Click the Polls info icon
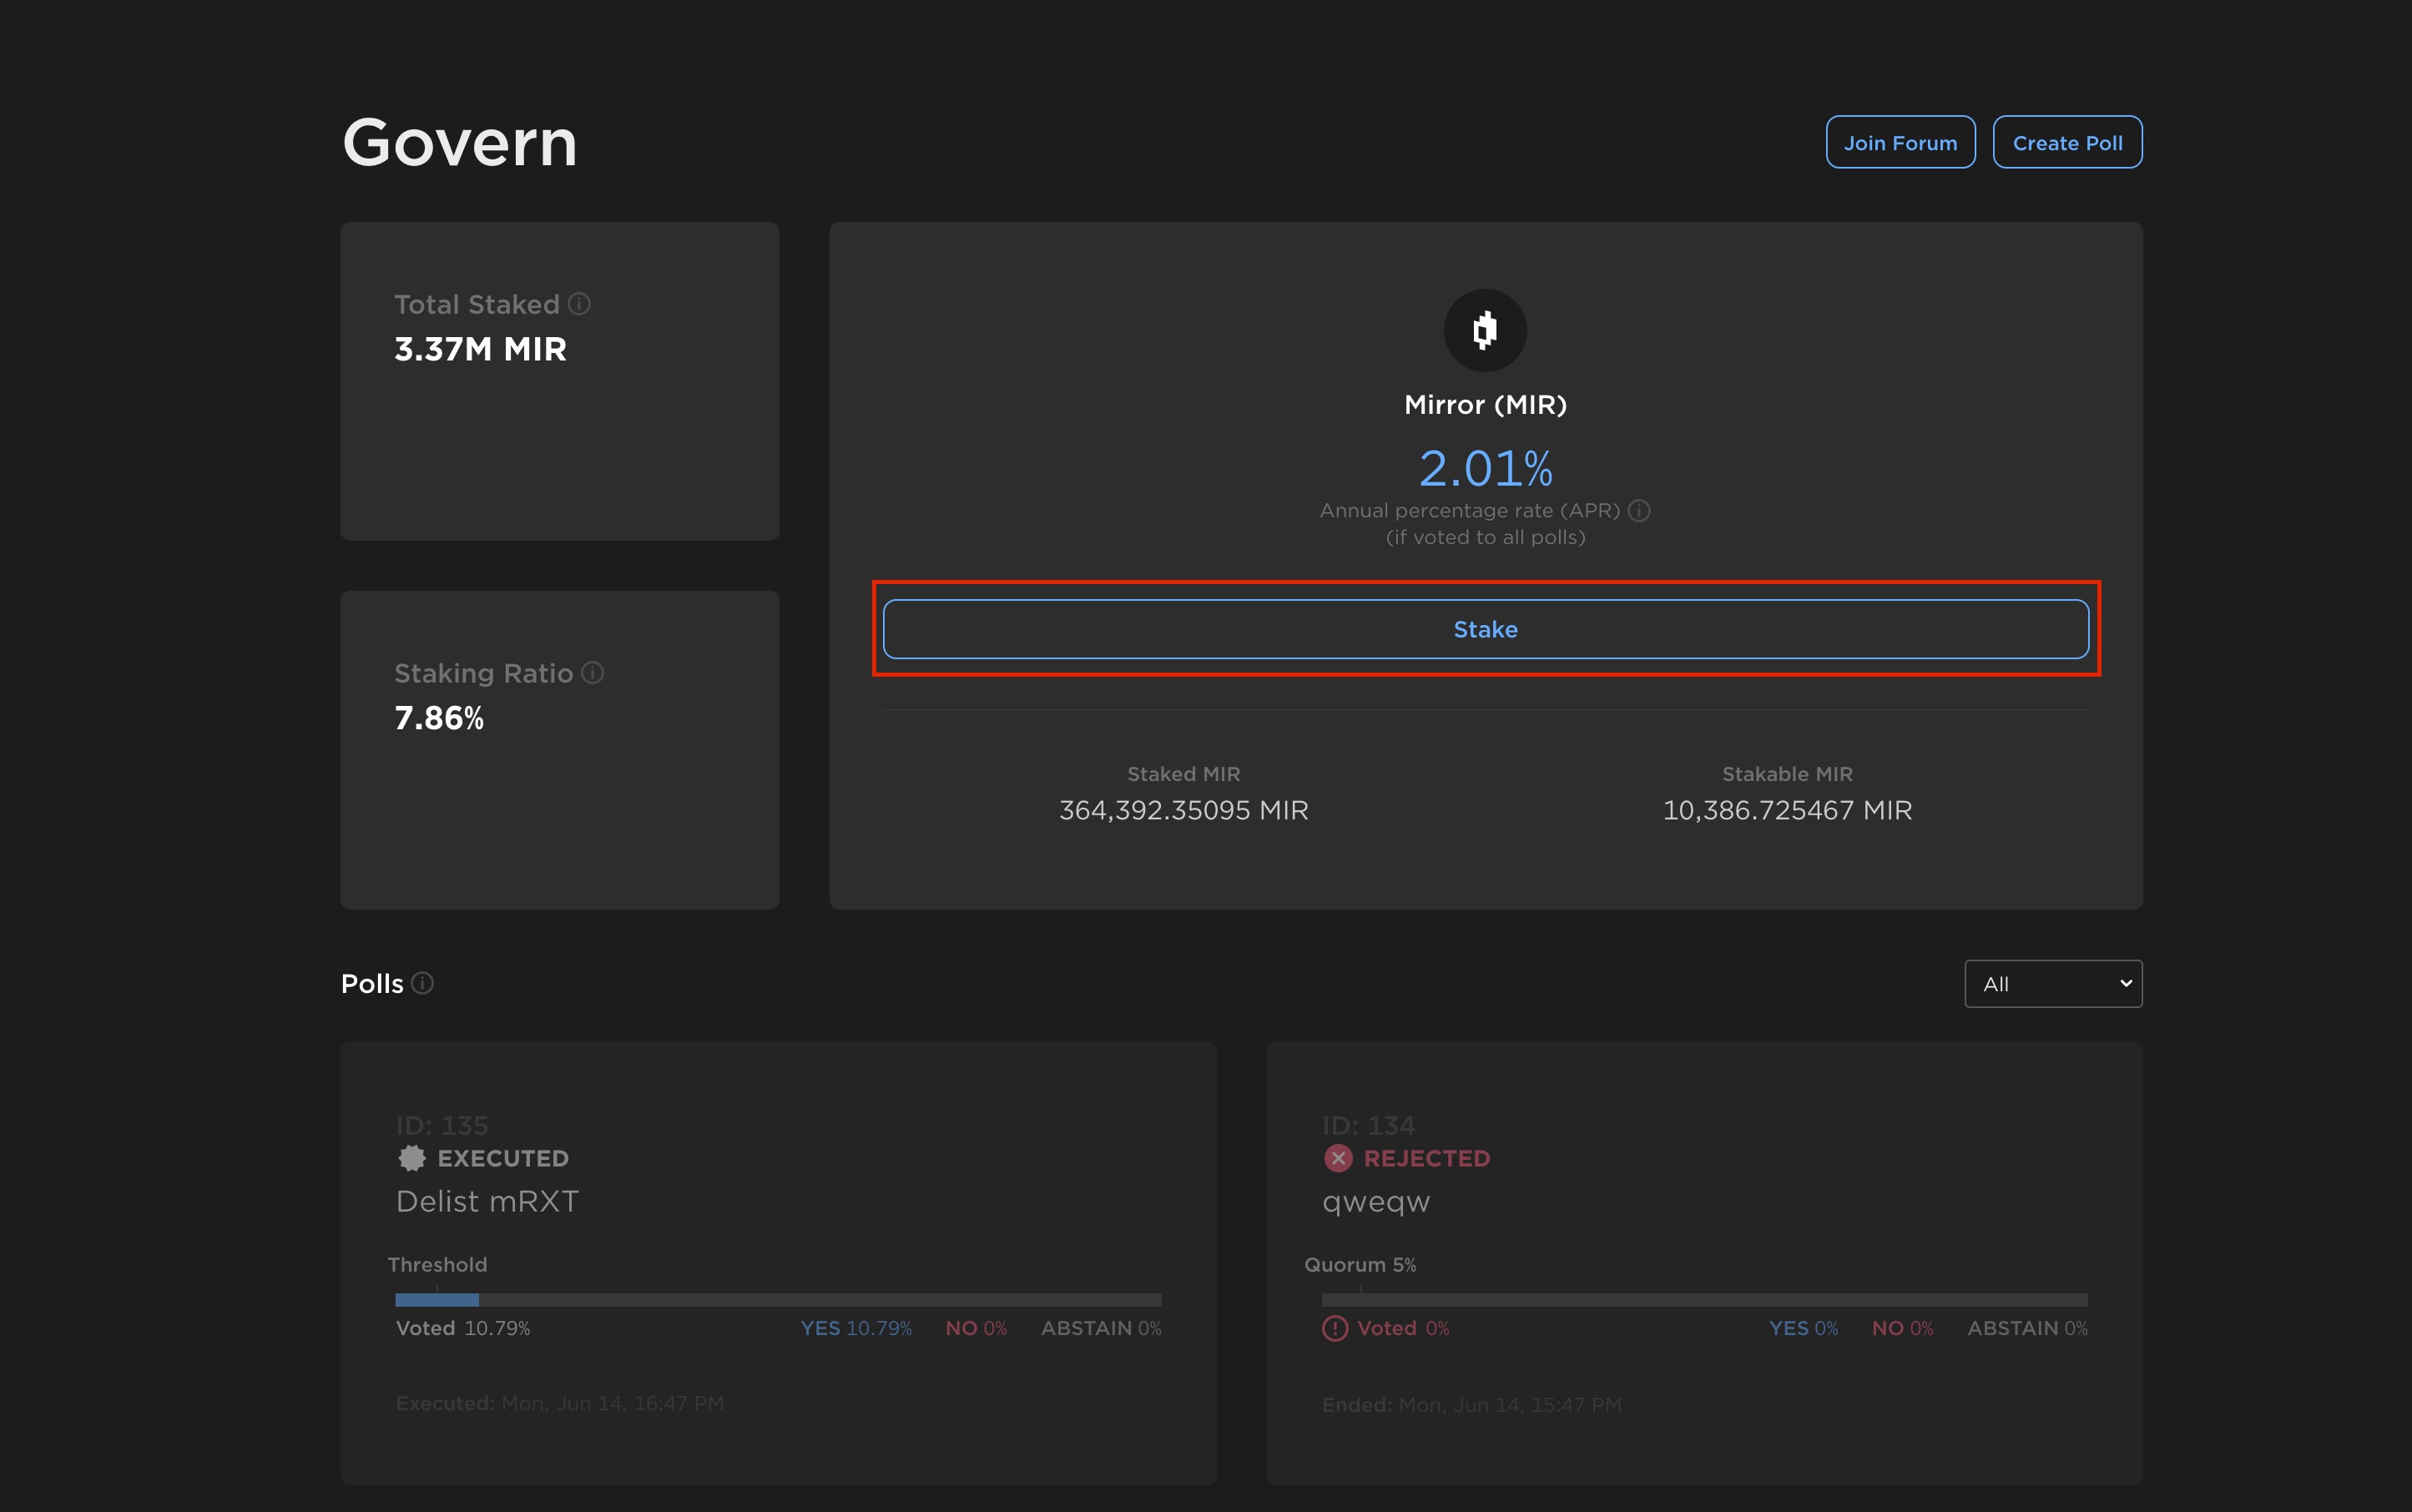The image size is (2412, 1512). (423, 983)
